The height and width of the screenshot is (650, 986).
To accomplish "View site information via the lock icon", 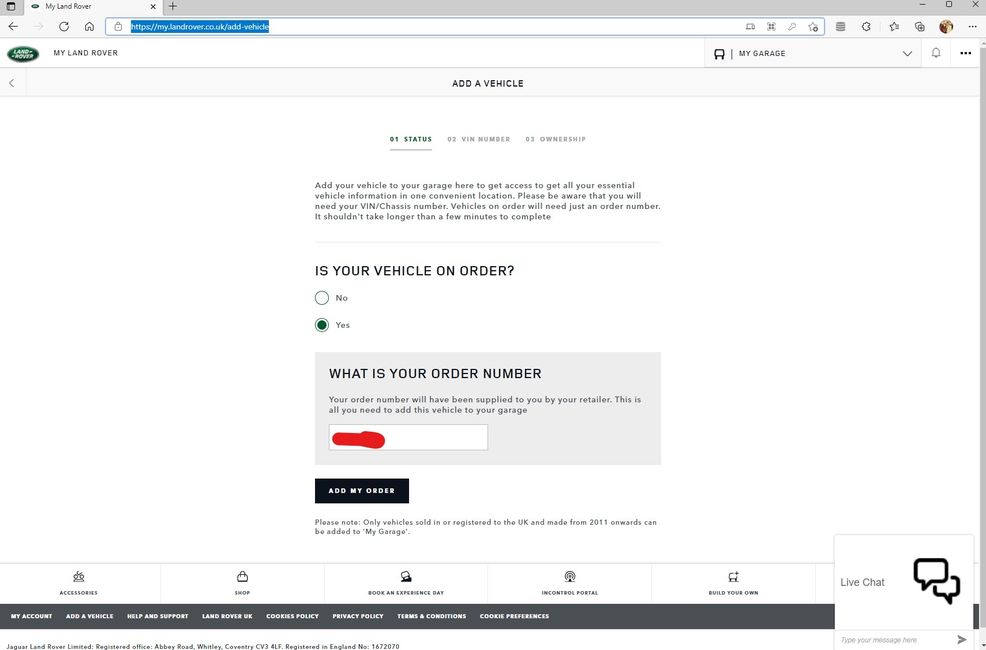I will (118, 26).
